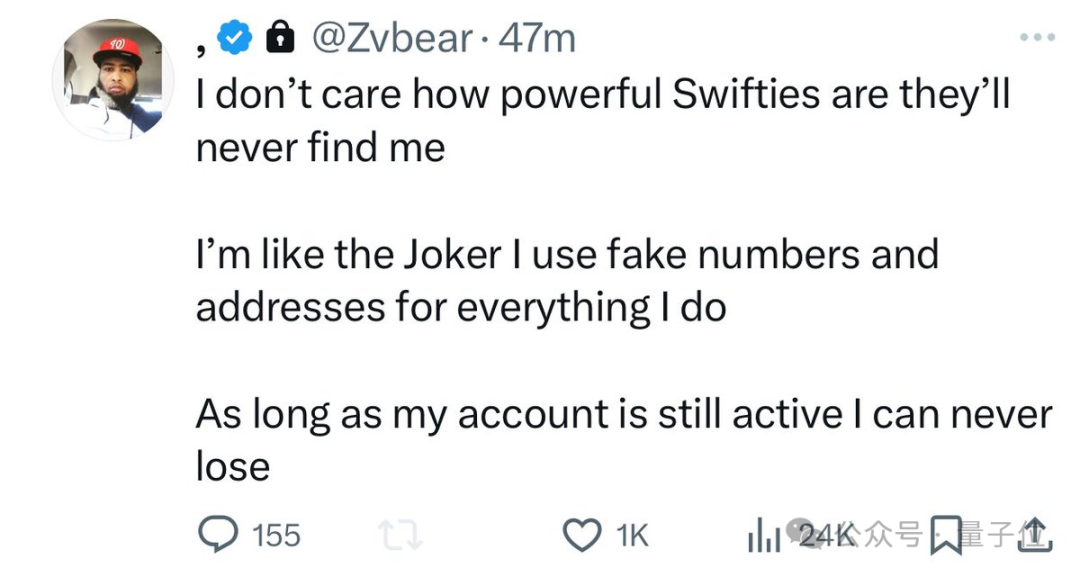Open the three-dot more options menu
This screenshot has height=577, width=1080.
point(1036,37)
